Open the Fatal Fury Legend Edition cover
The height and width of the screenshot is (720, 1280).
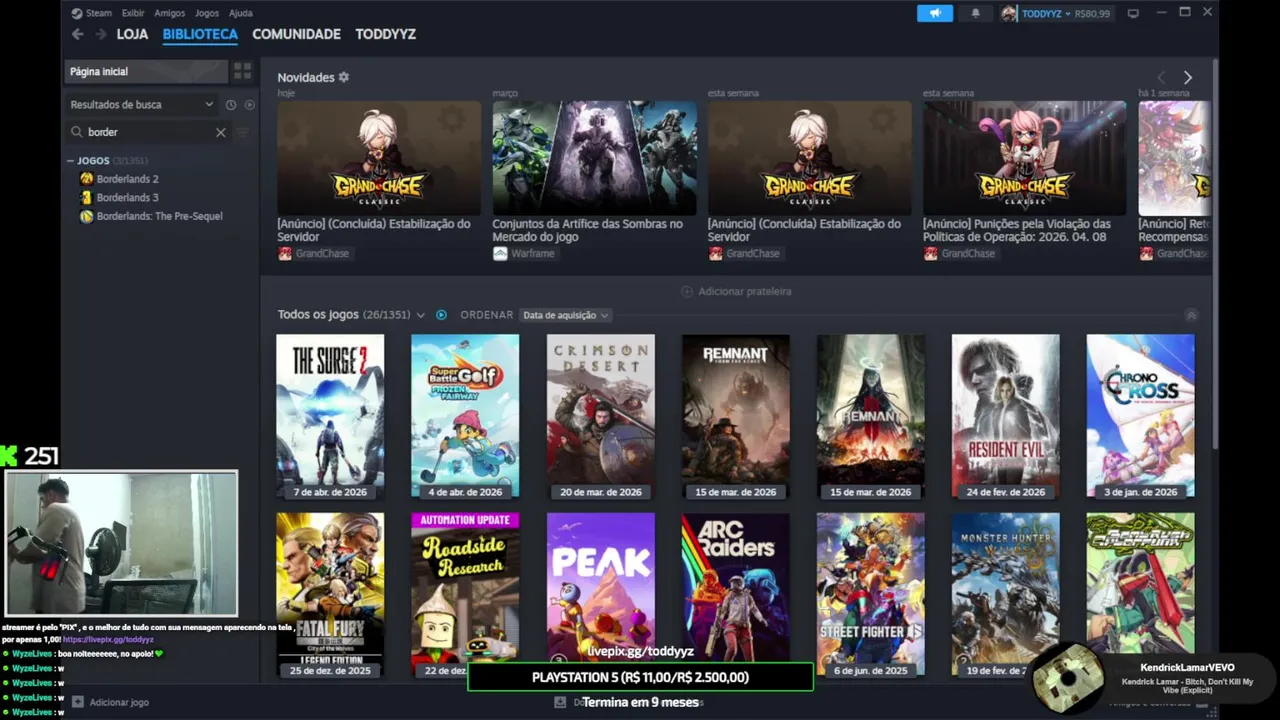tap(330, 595)
